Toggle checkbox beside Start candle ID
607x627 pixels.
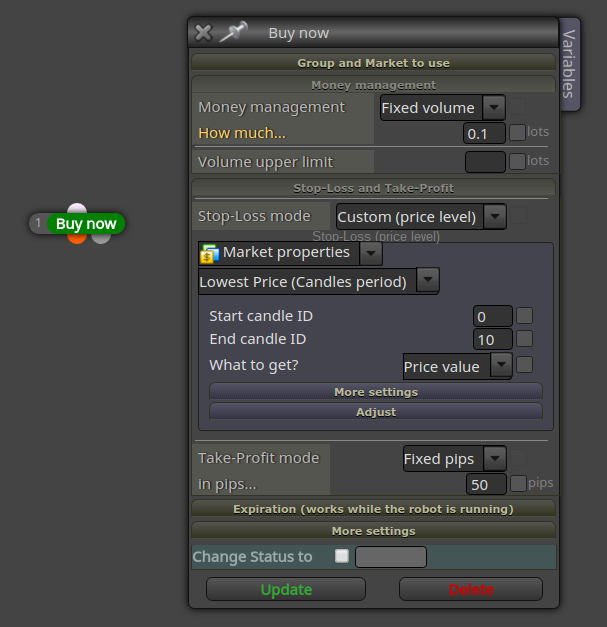coord(525,315)
